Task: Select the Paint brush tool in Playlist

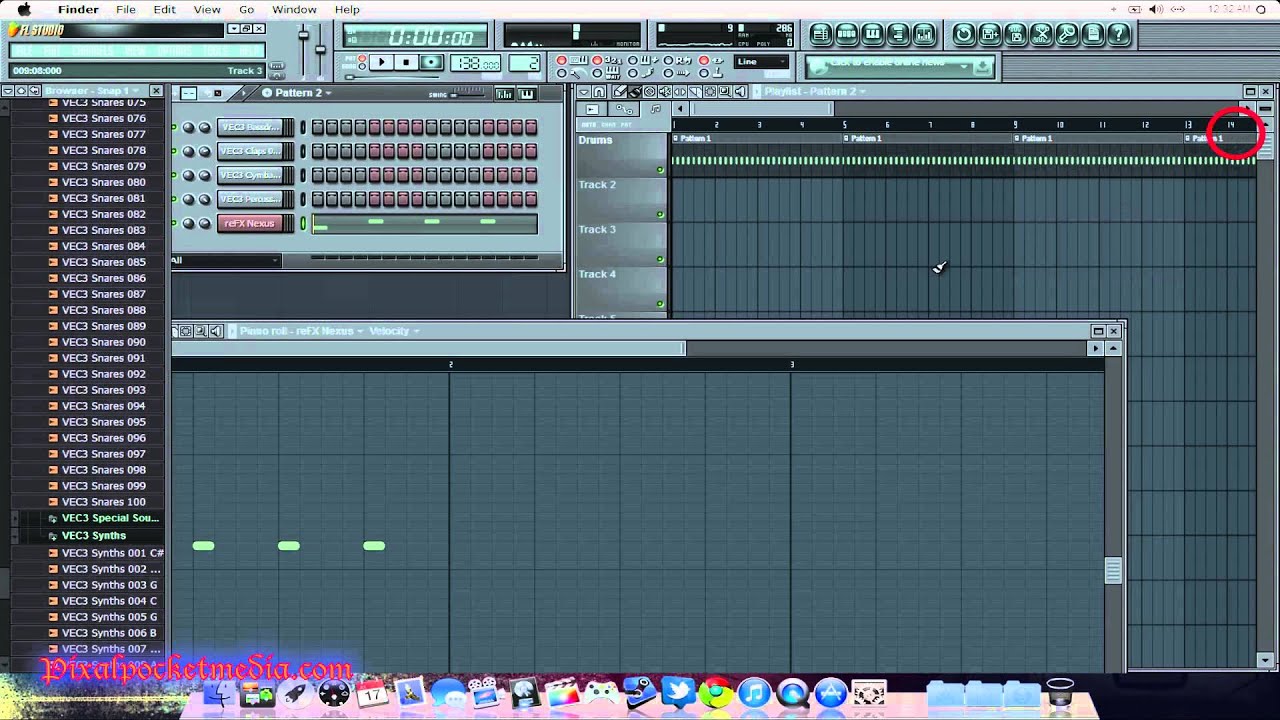Action: 635,91
